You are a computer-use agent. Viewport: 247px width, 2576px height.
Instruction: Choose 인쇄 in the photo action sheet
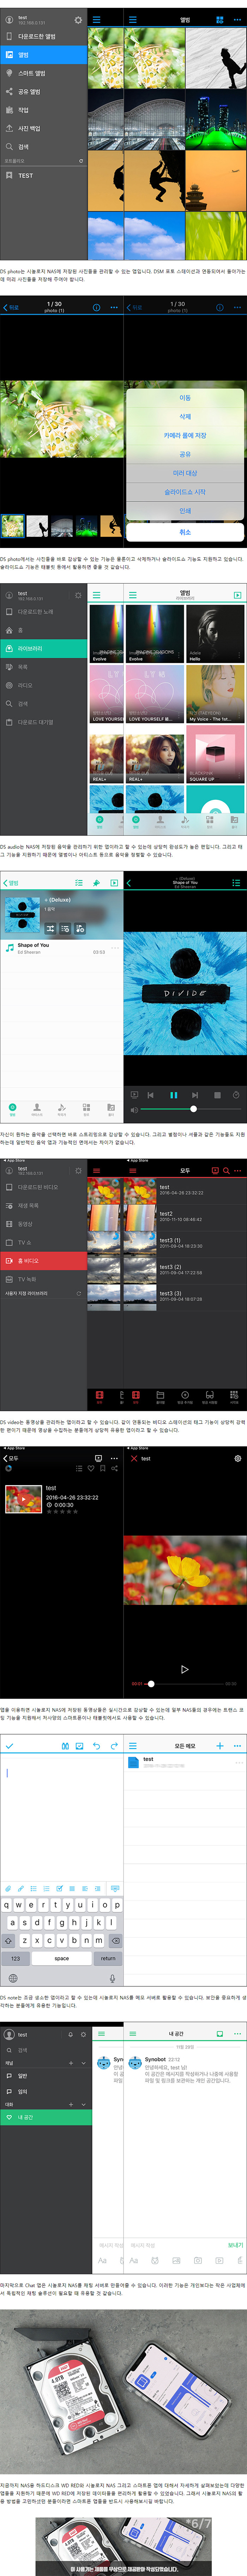click(185, 511)
